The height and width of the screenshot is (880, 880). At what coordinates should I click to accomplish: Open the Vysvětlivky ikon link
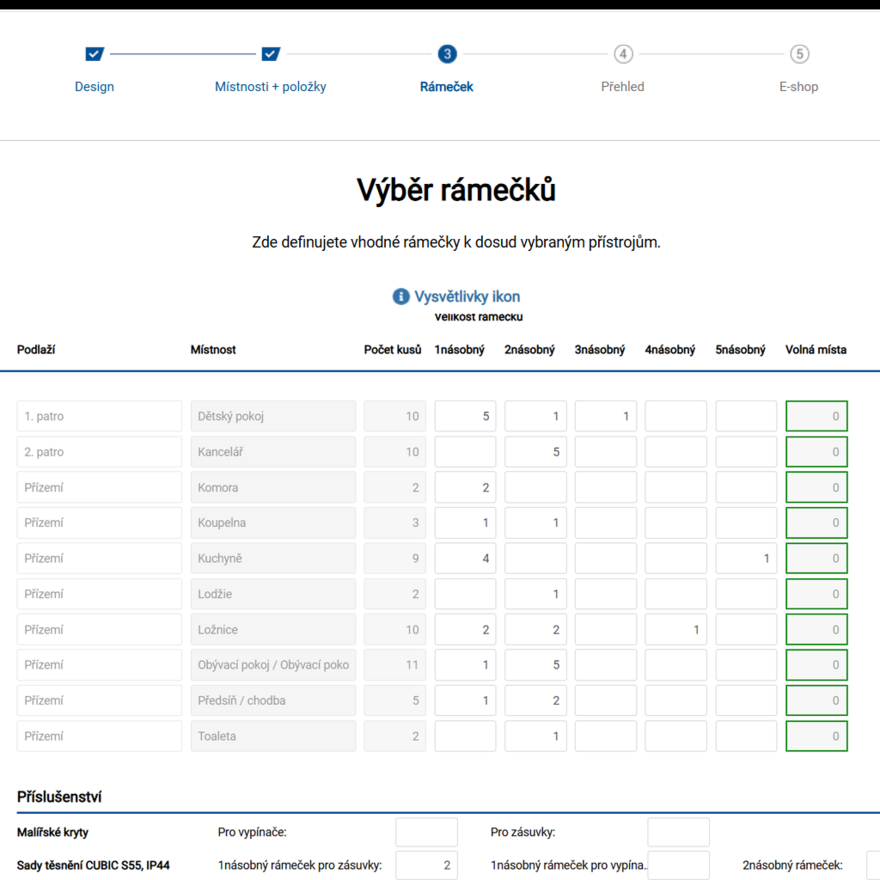(467, 296)
